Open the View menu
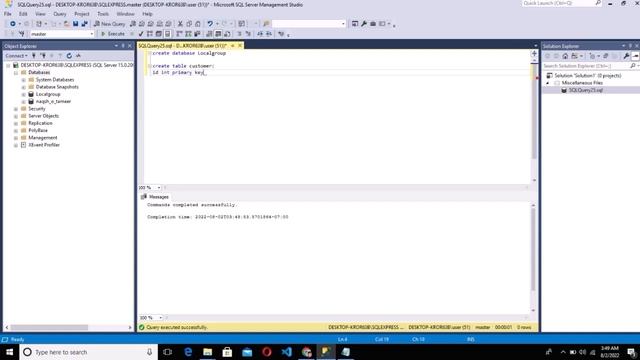Viewport: 640px width, 360px height. click(40, 14)
